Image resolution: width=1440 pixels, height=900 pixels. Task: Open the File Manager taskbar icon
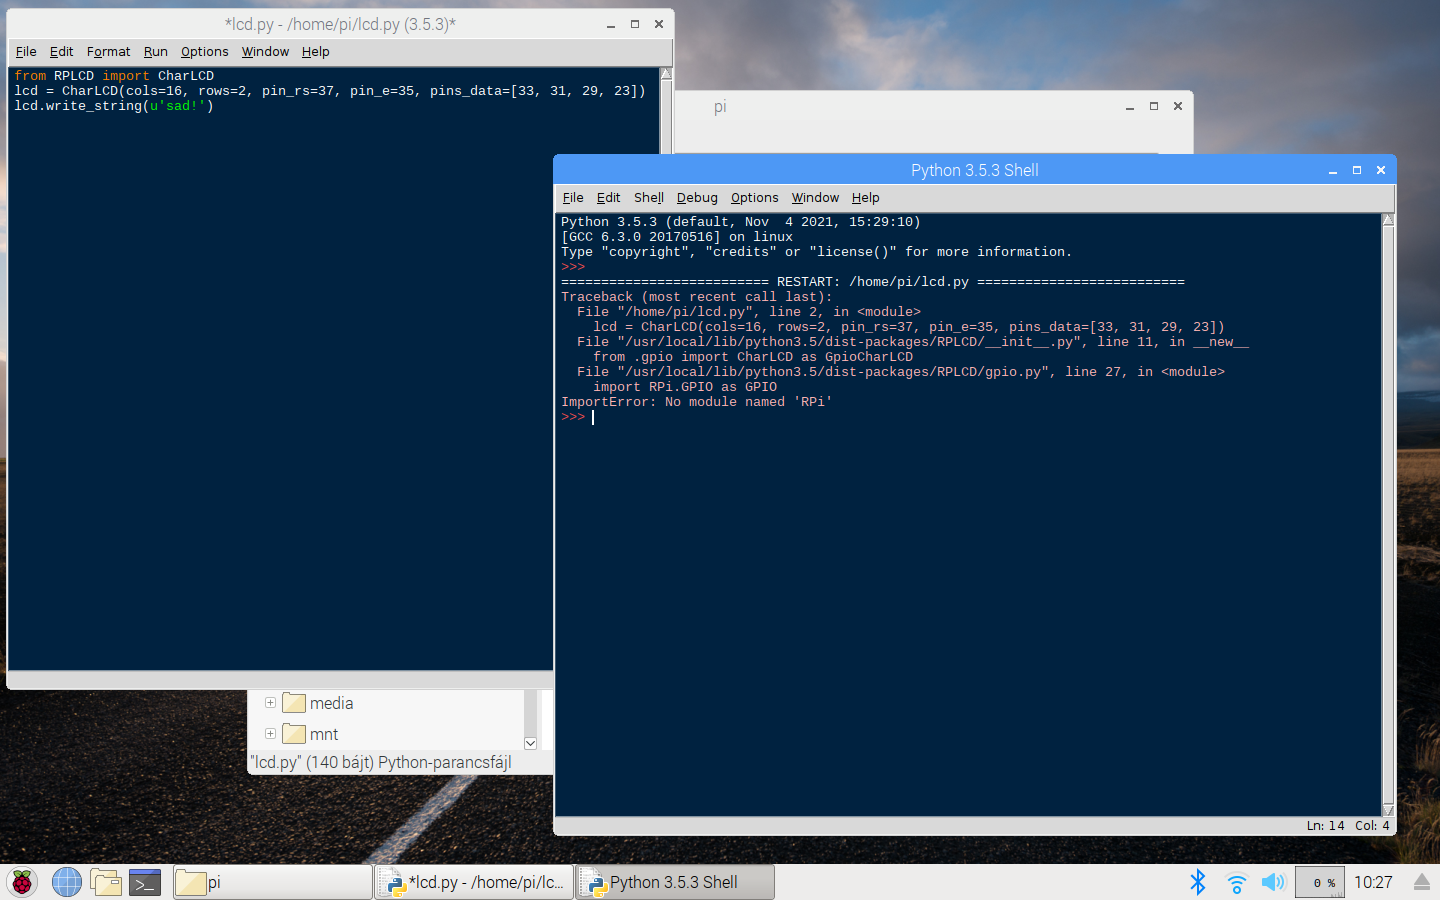(106, 882)
